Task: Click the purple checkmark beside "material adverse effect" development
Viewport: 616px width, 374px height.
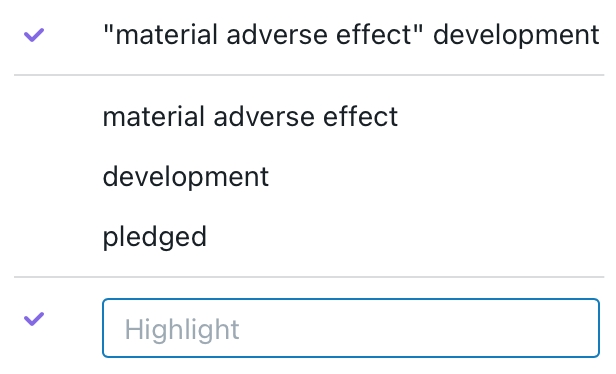Action: click(x=34, y=35)
